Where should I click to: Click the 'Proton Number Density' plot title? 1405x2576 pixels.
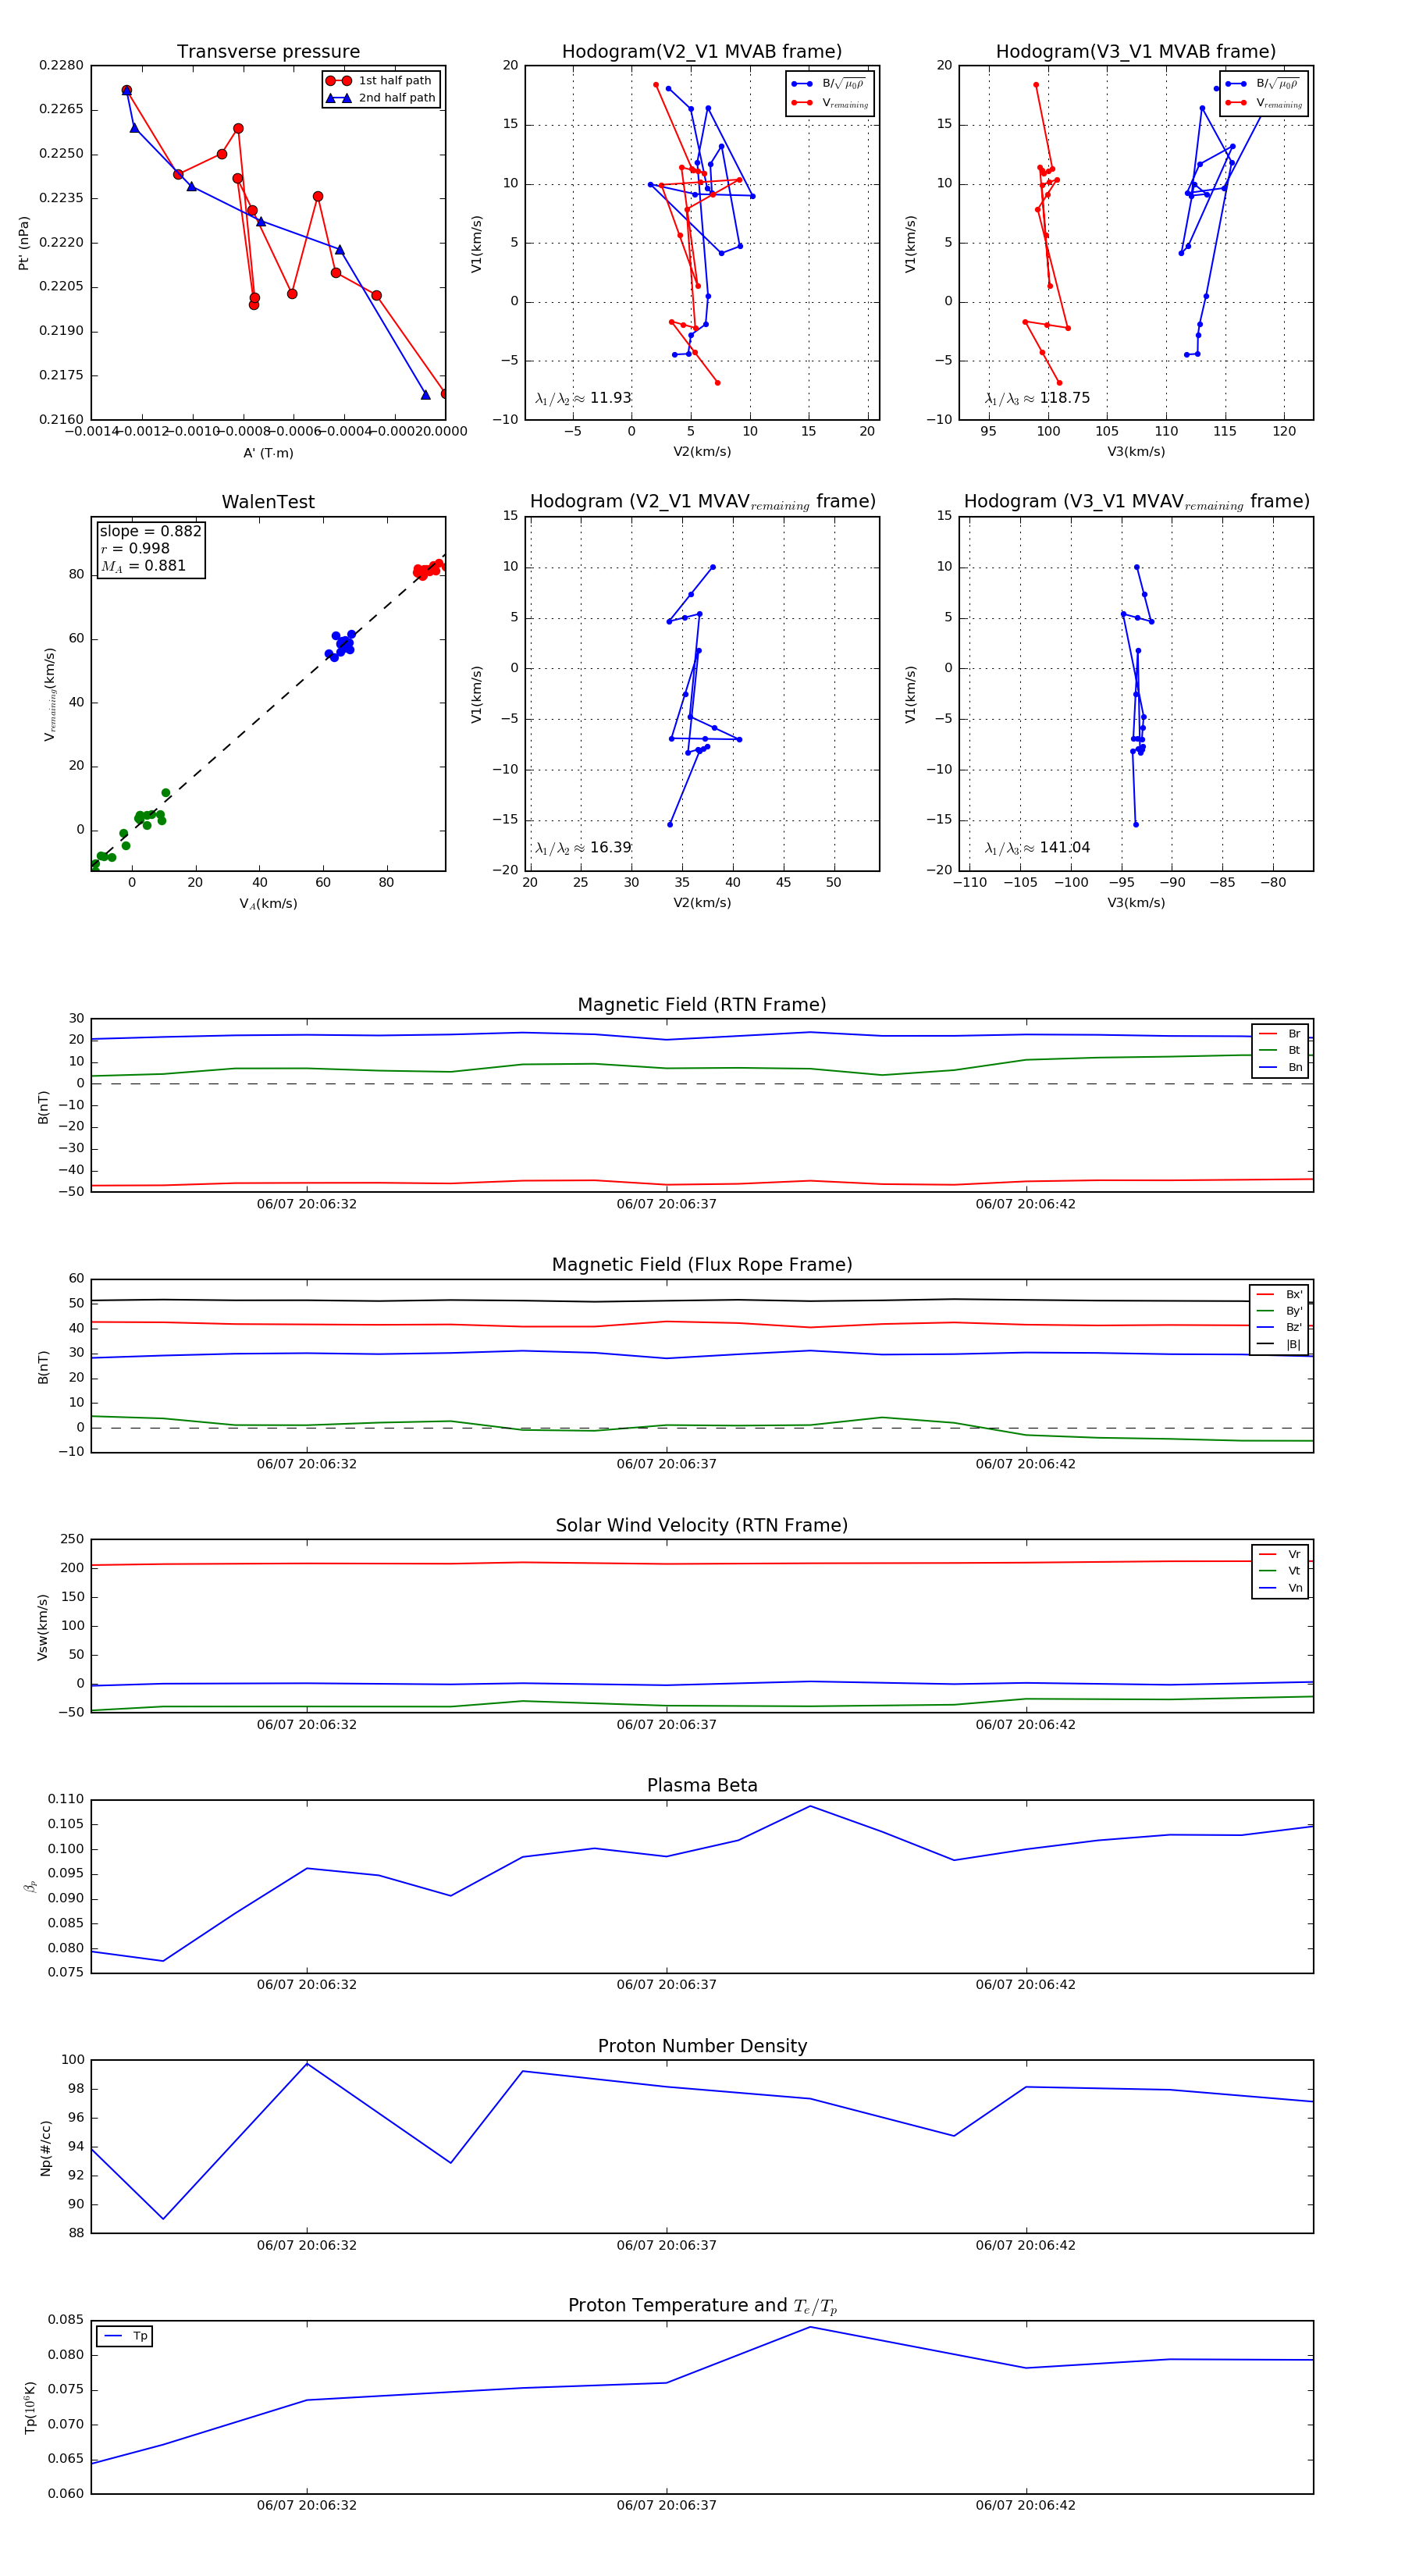[x=702, y=2046]
